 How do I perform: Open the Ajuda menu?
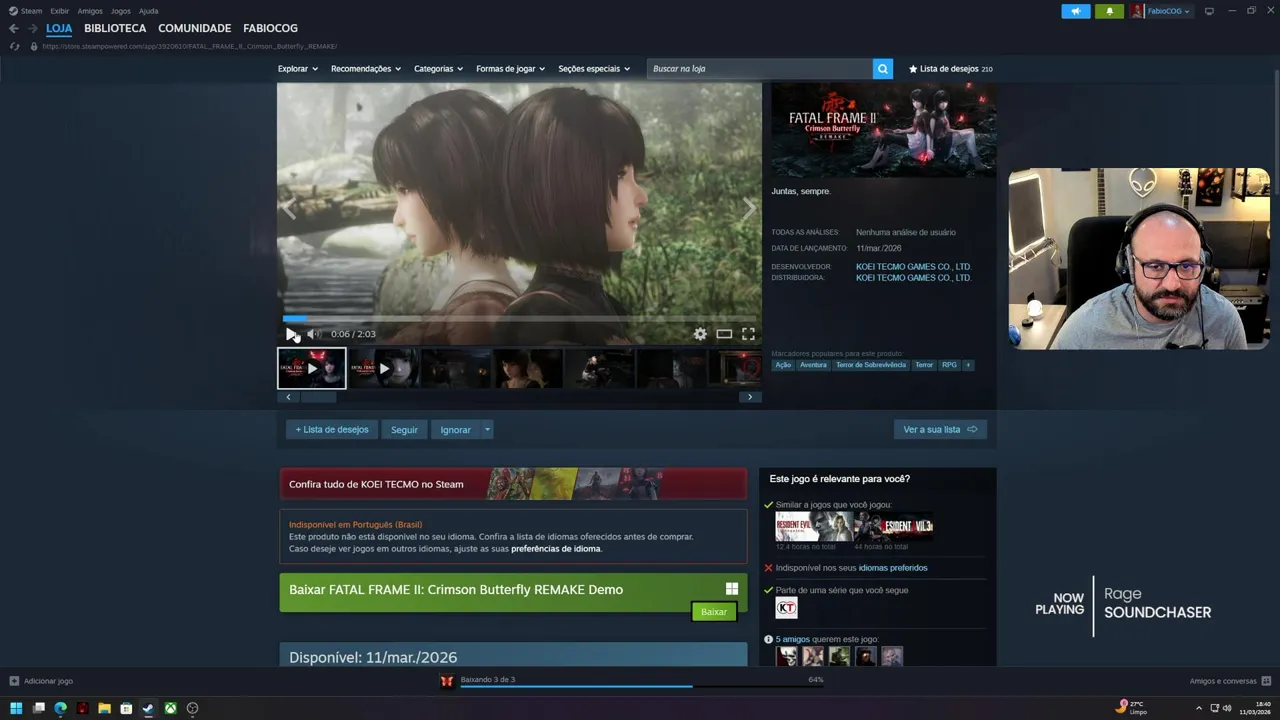pyautogui.click(x=148, y=11)
